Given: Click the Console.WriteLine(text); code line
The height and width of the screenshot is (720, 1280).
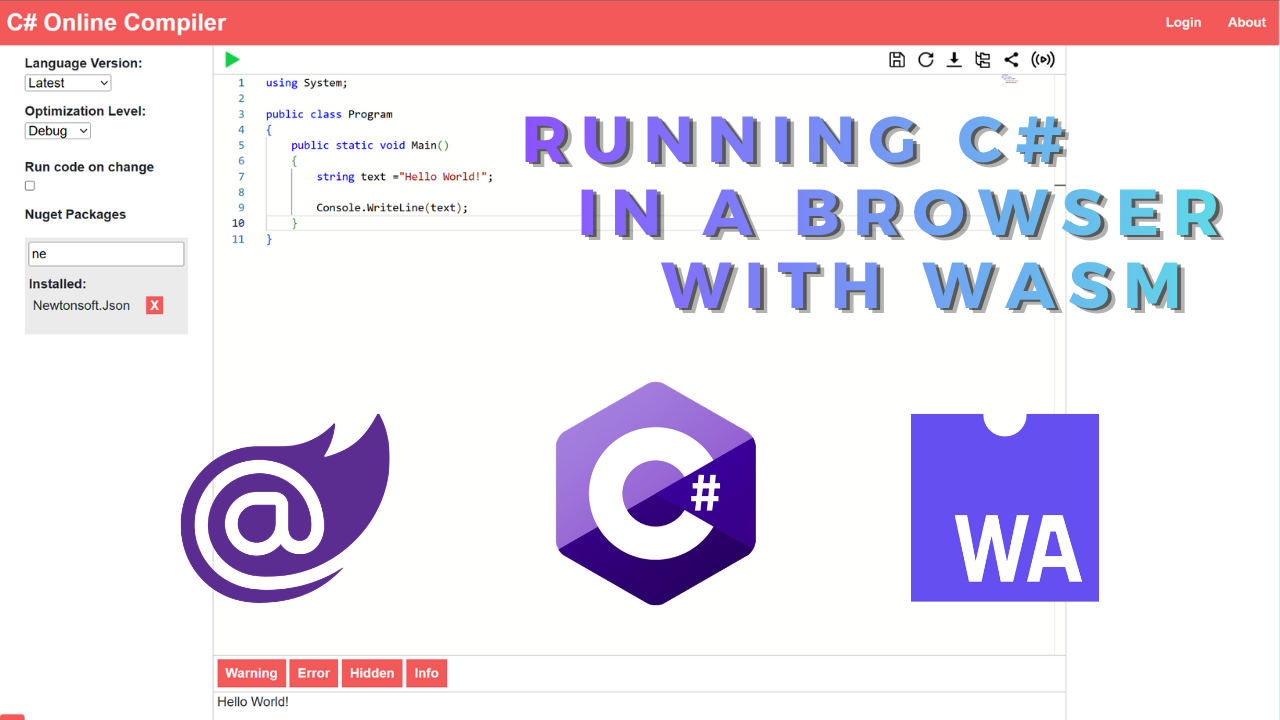Looking at the screenshot, I should 392,208.
